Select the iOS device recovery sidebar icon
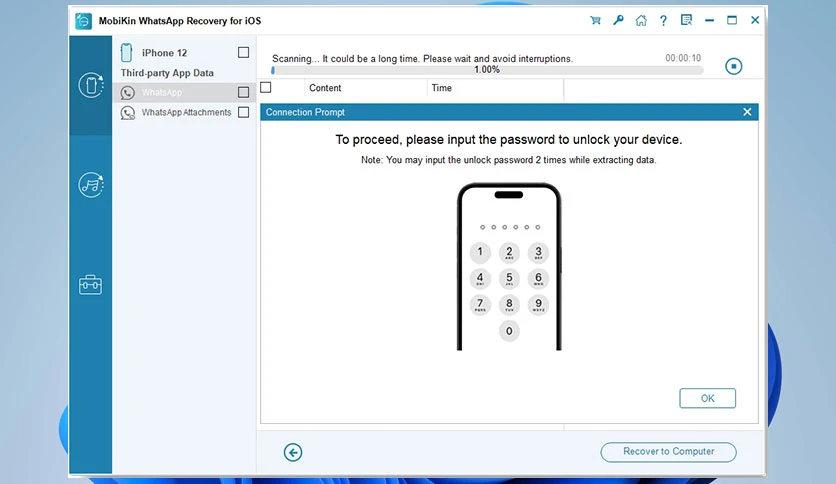The height and width of the screenshot is (484, 836). (x=91, y=85)
